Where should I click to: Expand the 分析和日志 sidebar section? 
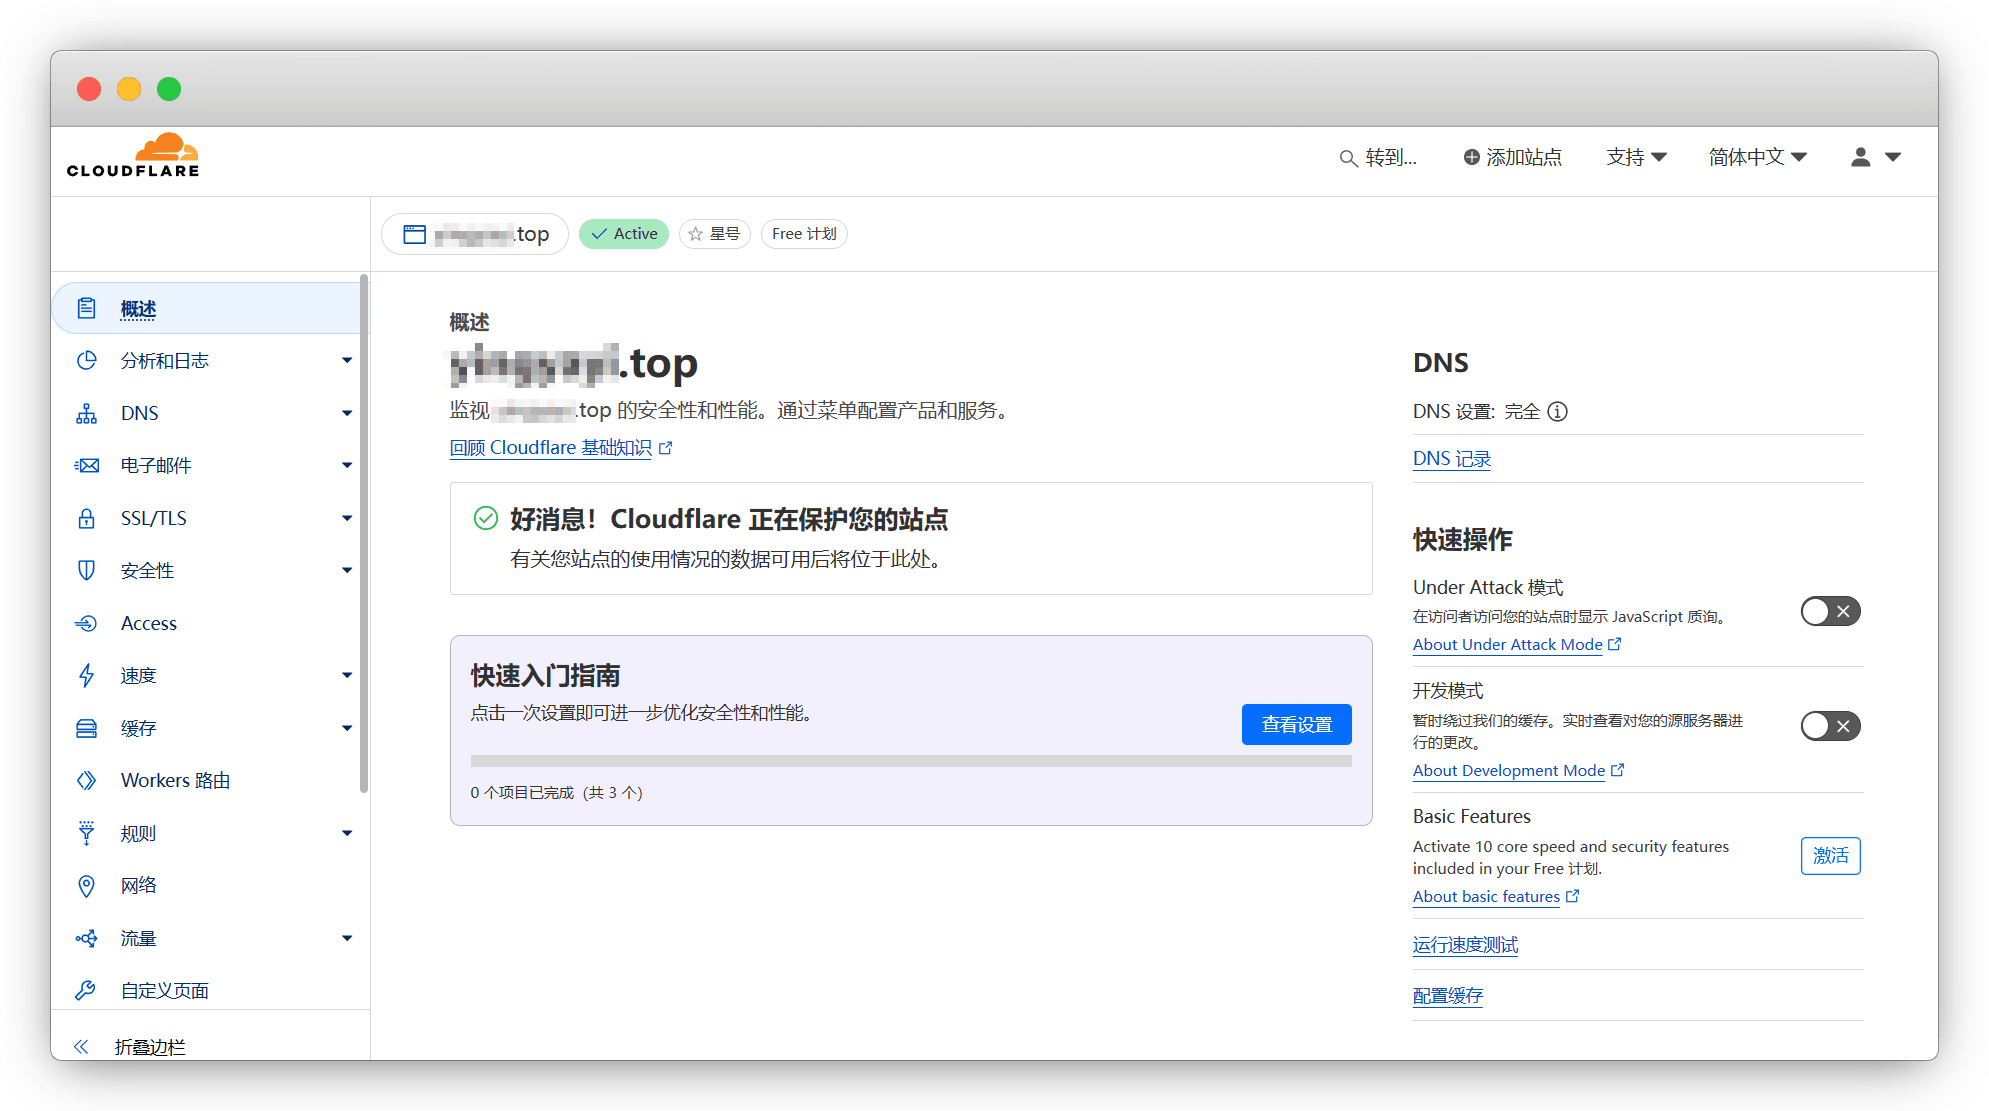347,360
